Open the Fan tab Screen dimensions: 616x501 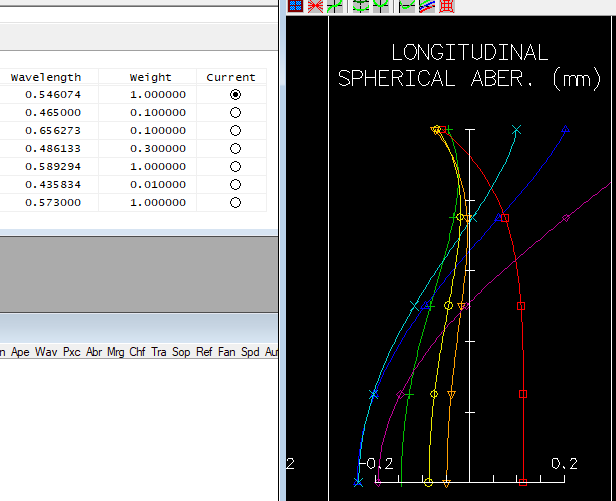227,352
